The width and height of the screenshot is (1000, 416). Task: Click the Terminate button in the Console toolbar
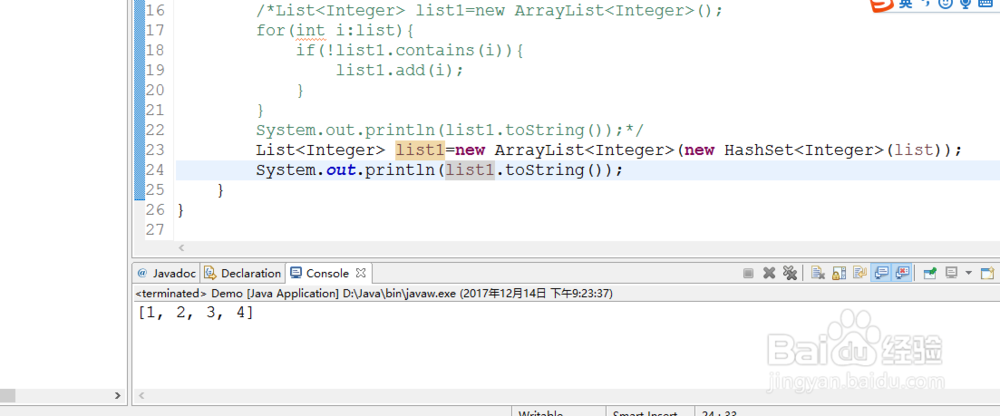pos(748,273)
